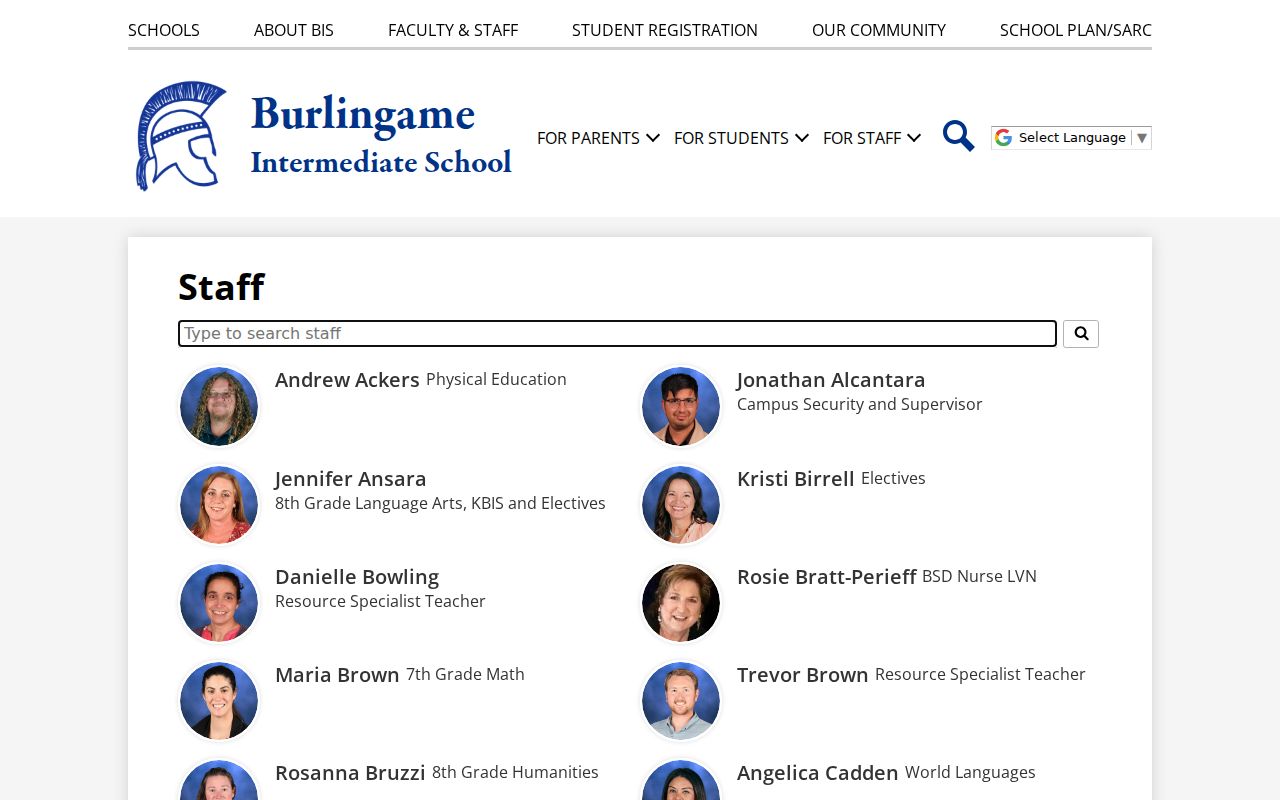Open Rosie Bratt-Perieff's profile photo
Image resolution: width=1280 pixels, height=800 pixels.
coord(681,602)
